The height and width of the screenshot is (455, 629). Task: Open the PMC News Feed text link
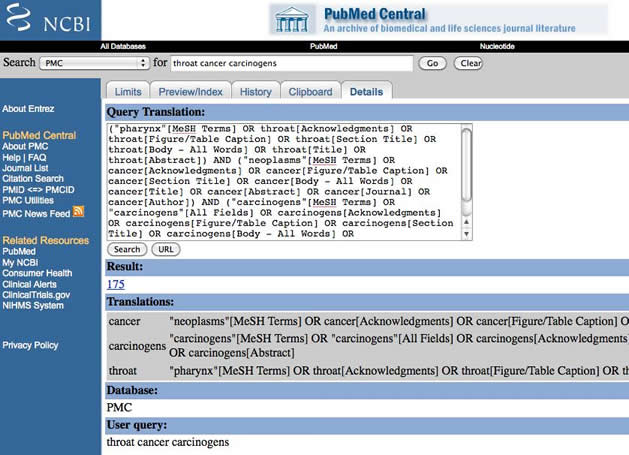[36, 214]
